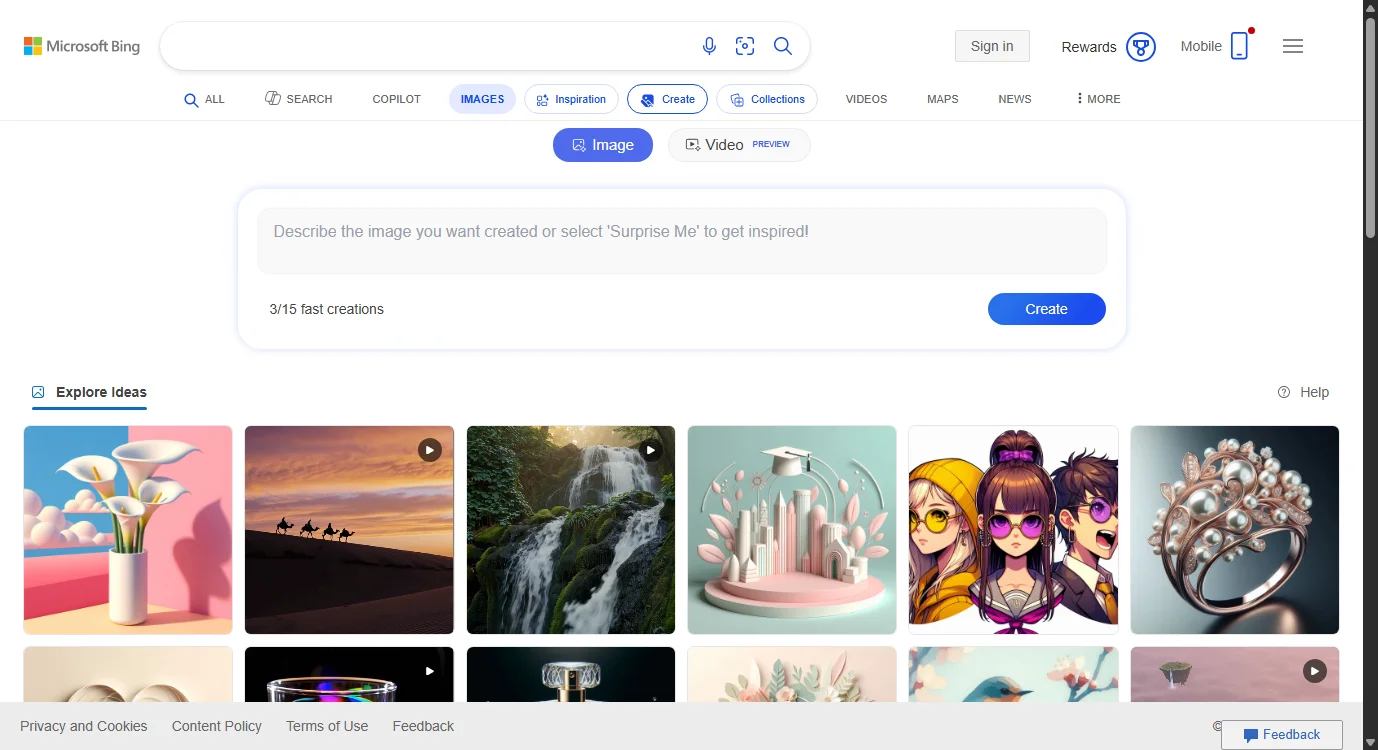Activate the voice search microphone icon
The width and height of the screenshot is (1378, 750).
coord(709,45)
